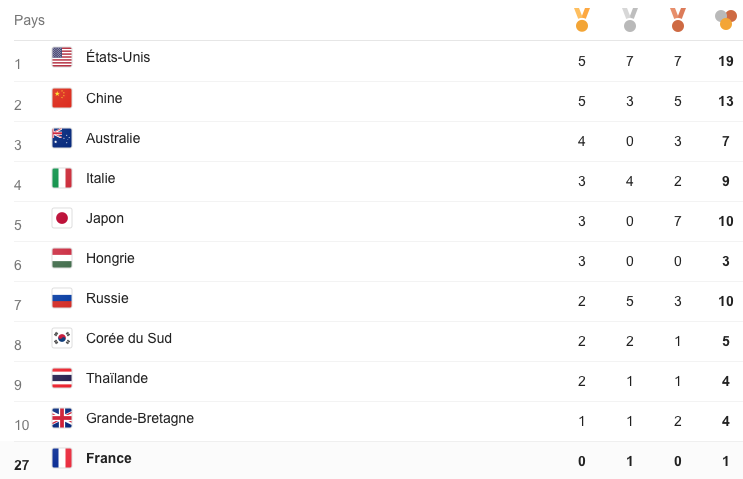Click the United States flag icon
Image resolution: width=743 pixels, height=479 pixels.
[x=62, y=58]
